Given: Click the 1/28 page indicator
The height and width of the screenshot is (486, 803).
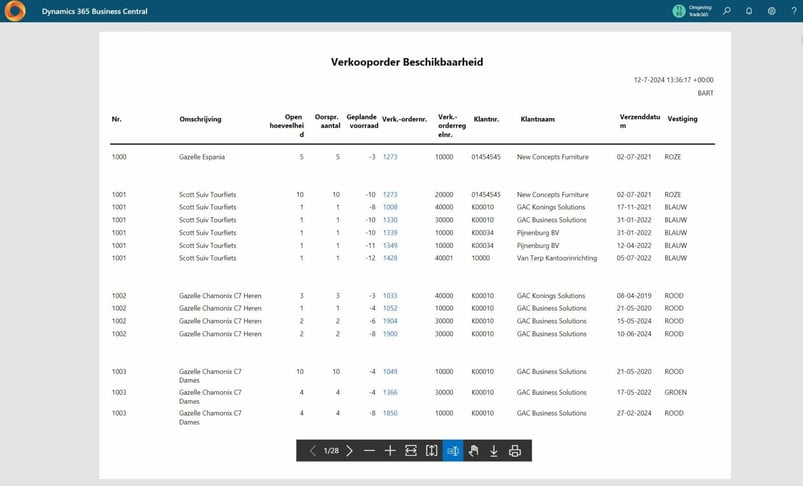Looking at the screenshot, I should [331, 451].
